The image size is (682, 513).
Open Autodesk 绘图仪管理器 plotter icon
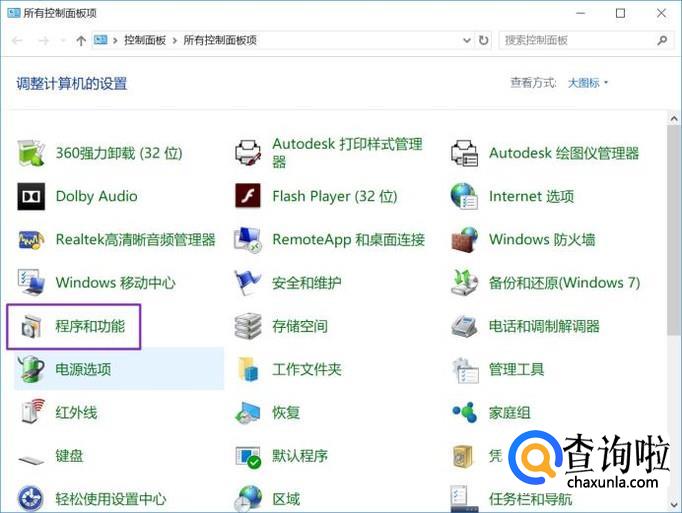[465, 153]
